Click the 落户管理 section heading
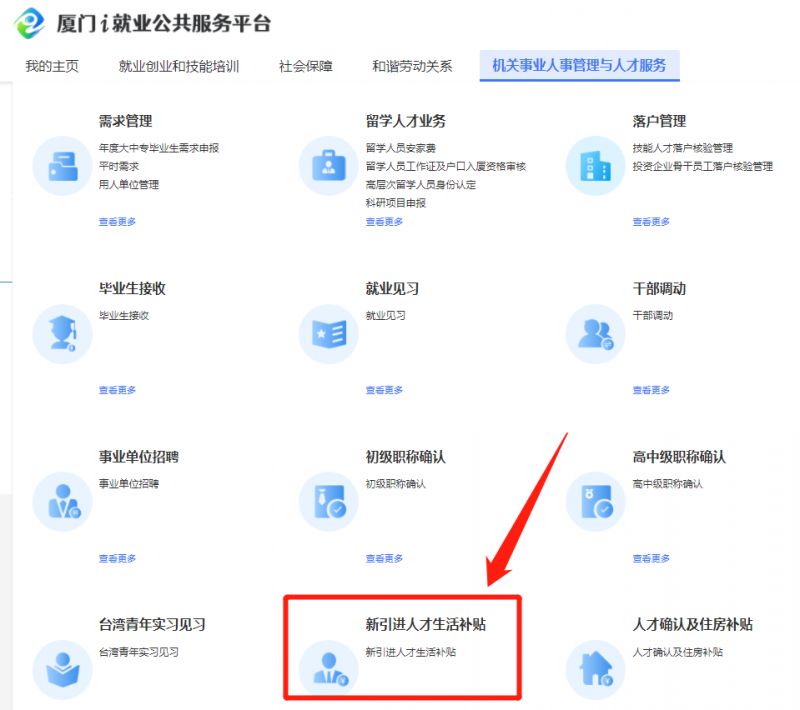Image resolution: width=800 pixels, height=710 pixels. (x=659, y=121)
